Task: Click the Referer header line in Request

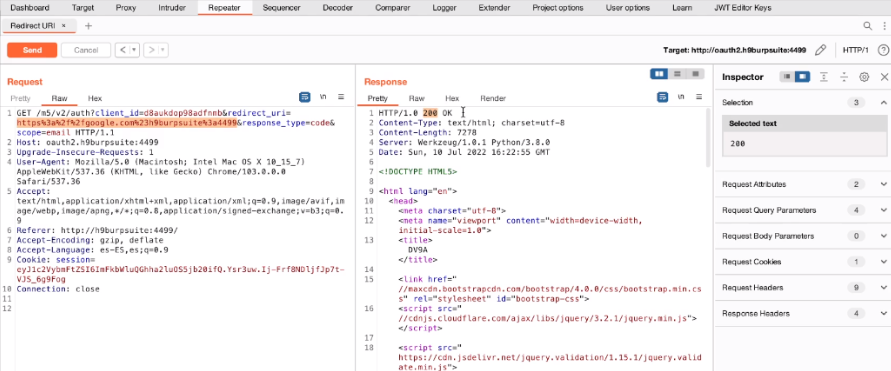Action: click(97, 230)
